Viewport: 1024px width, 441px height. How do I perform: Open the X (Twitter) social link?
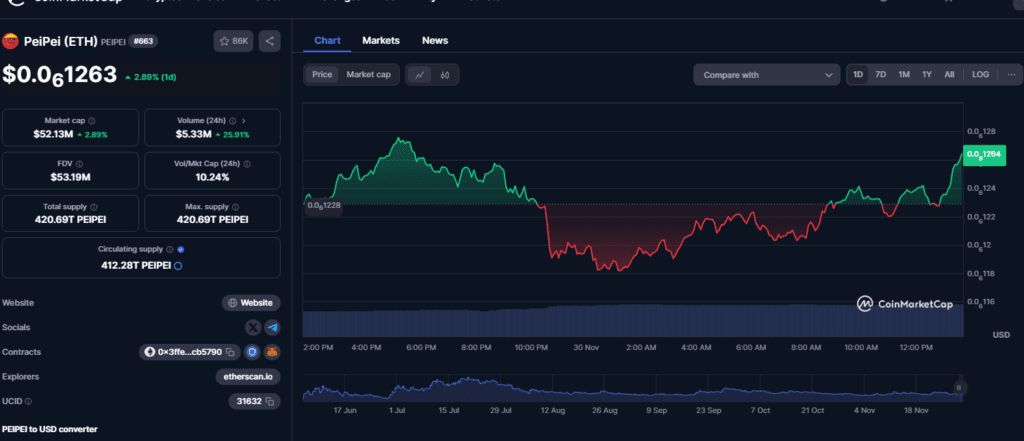(x=253, y=327)
